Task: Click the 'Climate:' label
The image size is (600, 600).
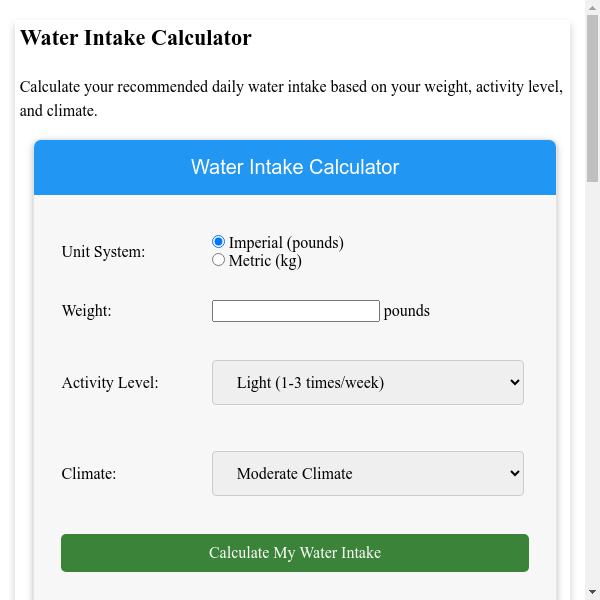Action: [x=89, y=474]
